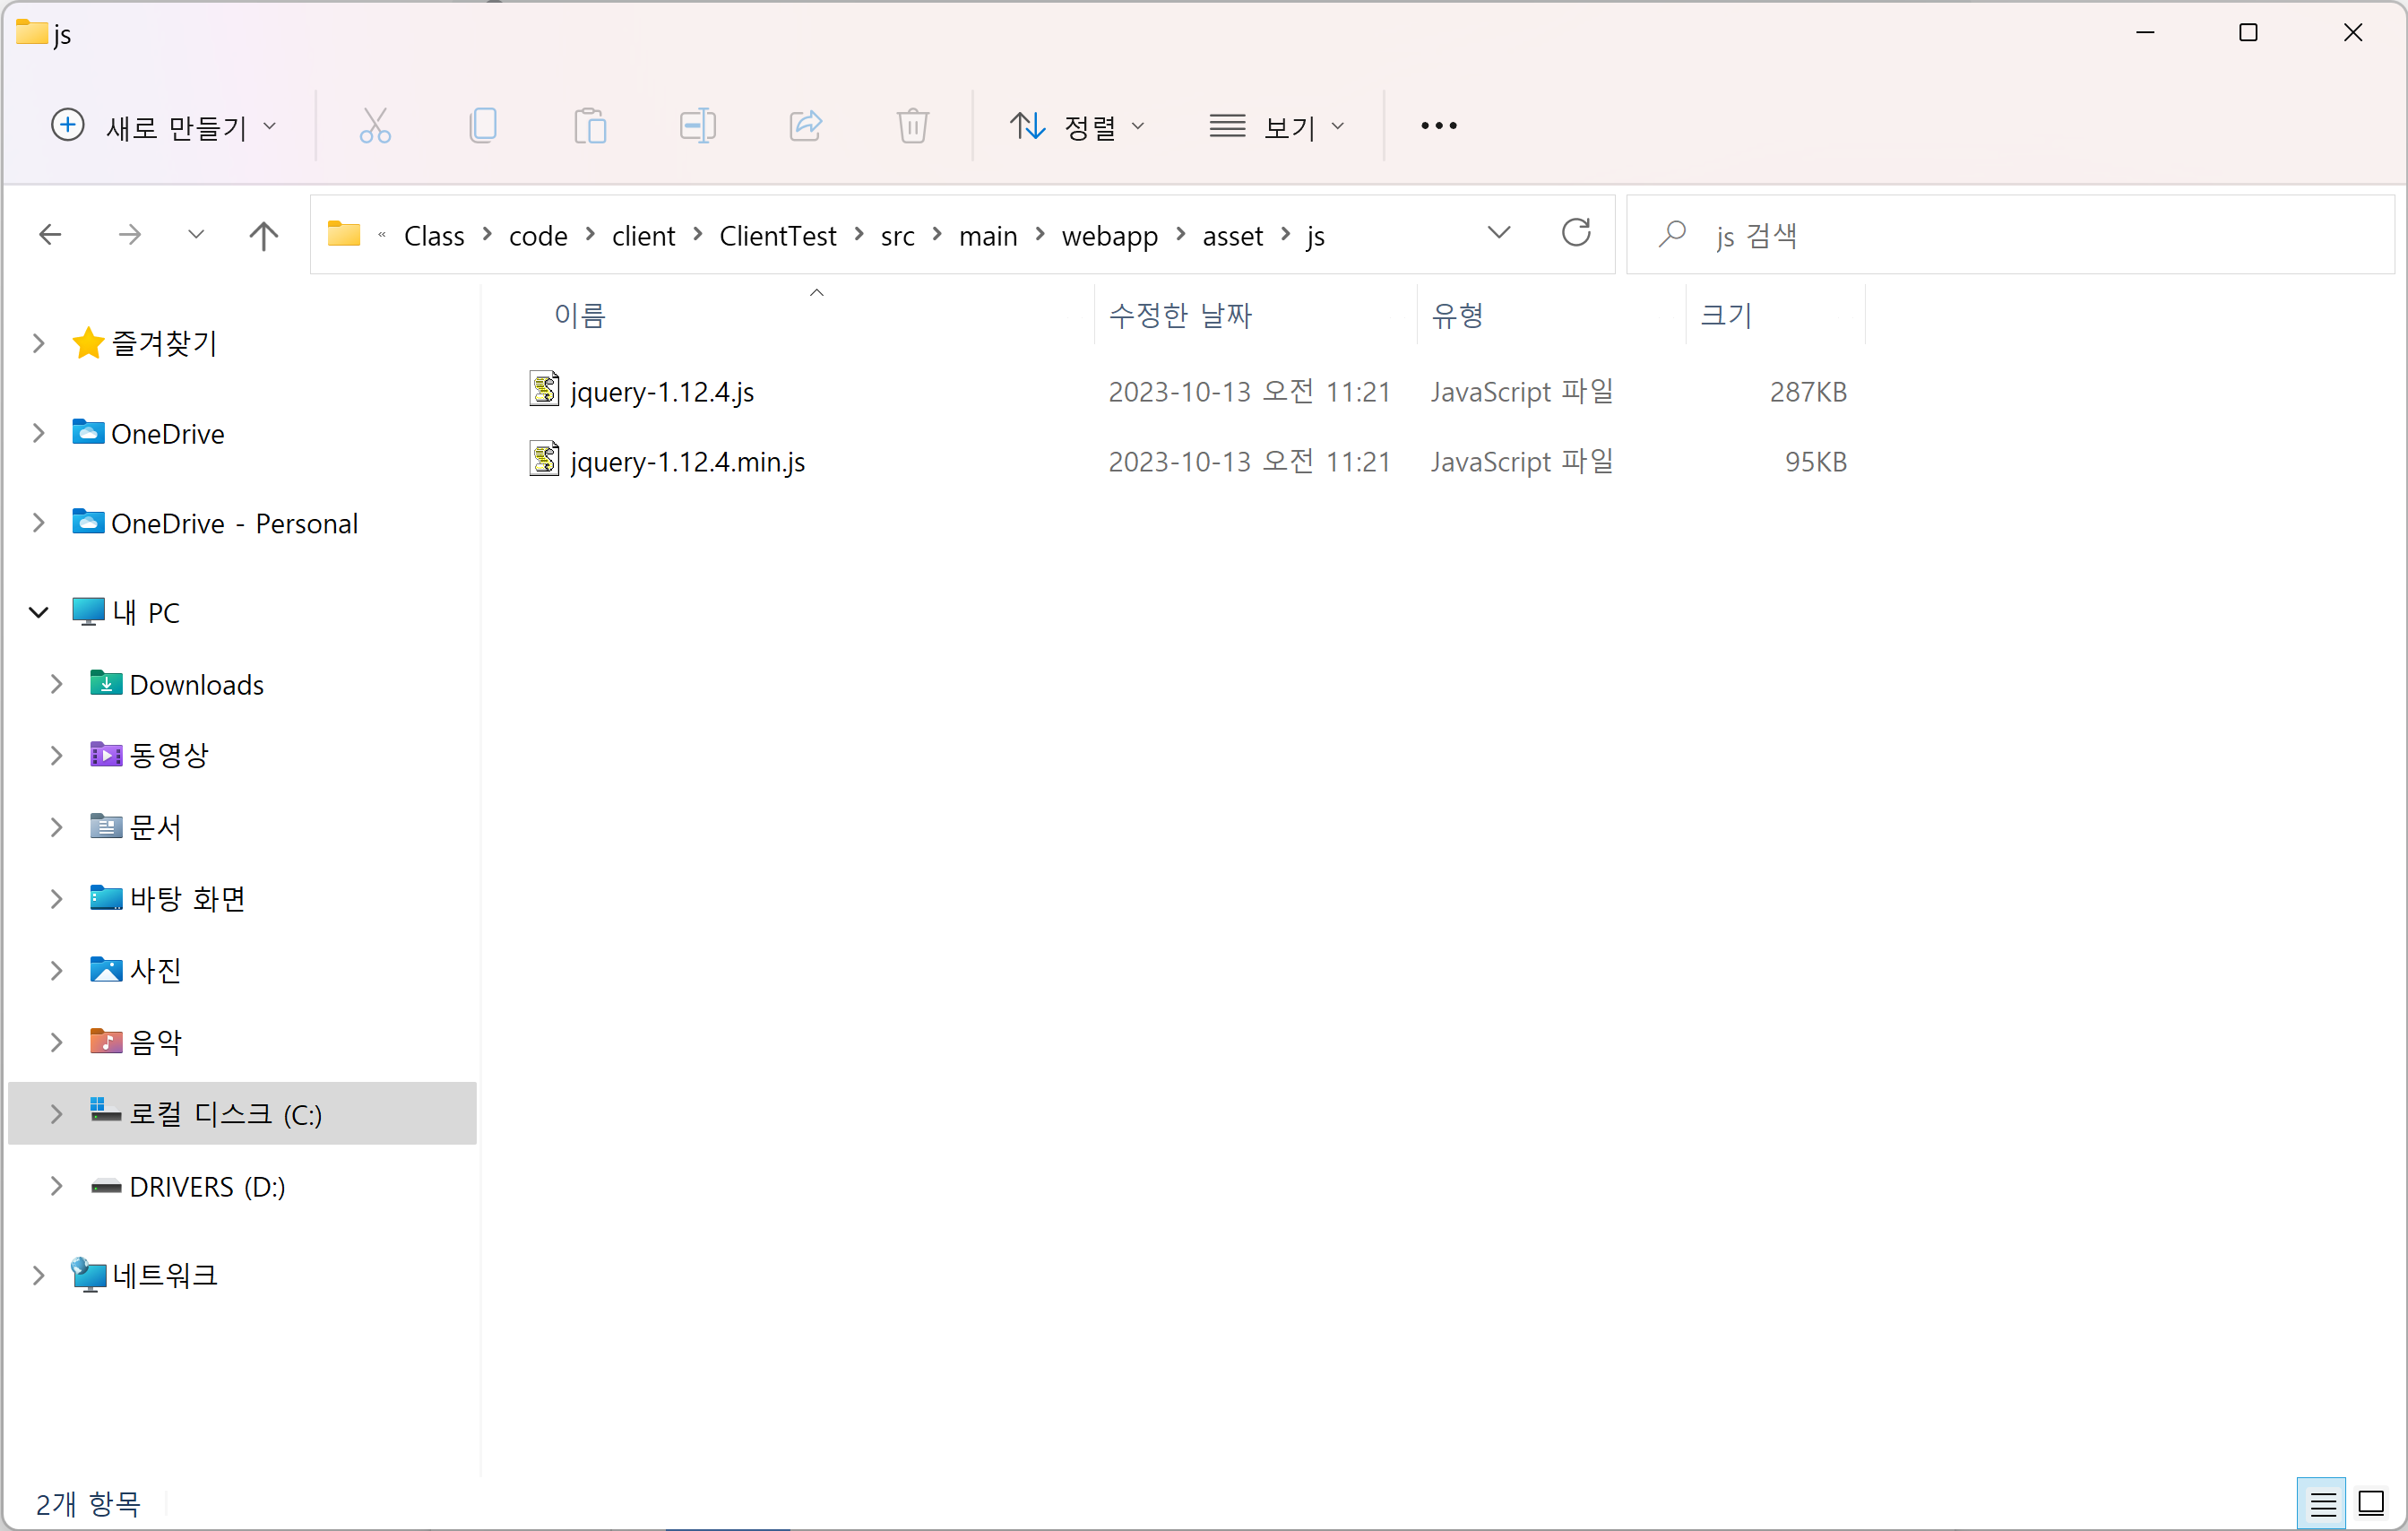Click the js 검색 search field
2408x1531 pixels.
[2010, 236]
